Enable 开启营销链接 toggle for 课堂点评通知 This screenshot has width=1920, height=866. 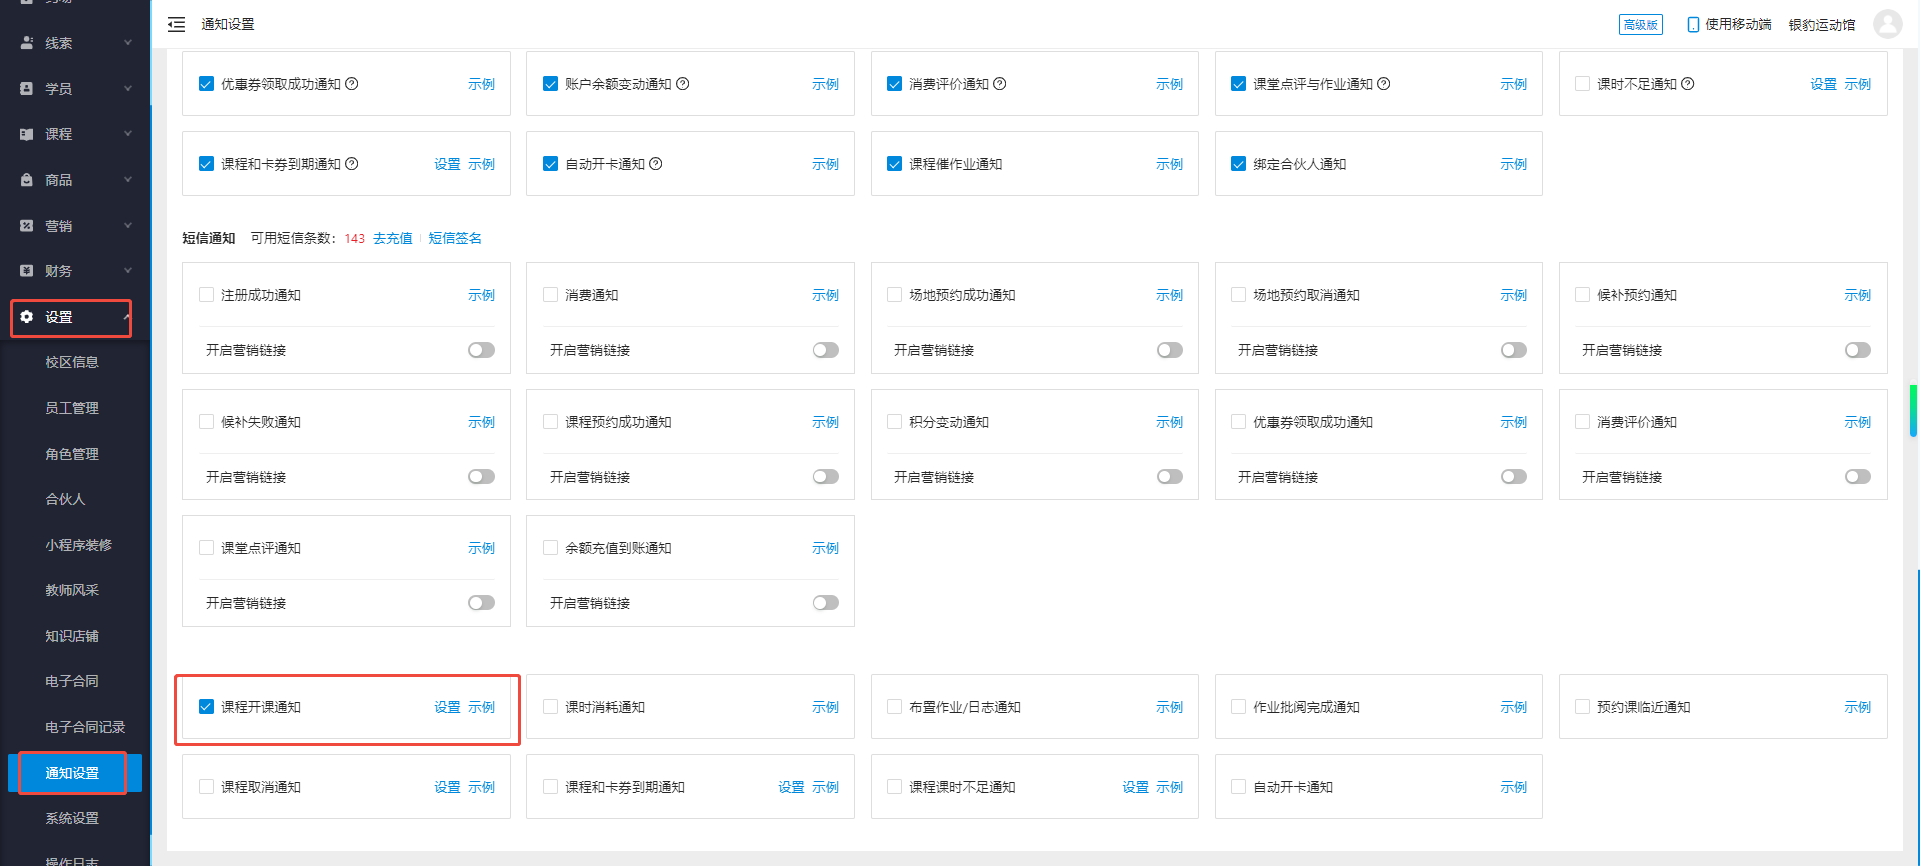(x=482, y=603)
